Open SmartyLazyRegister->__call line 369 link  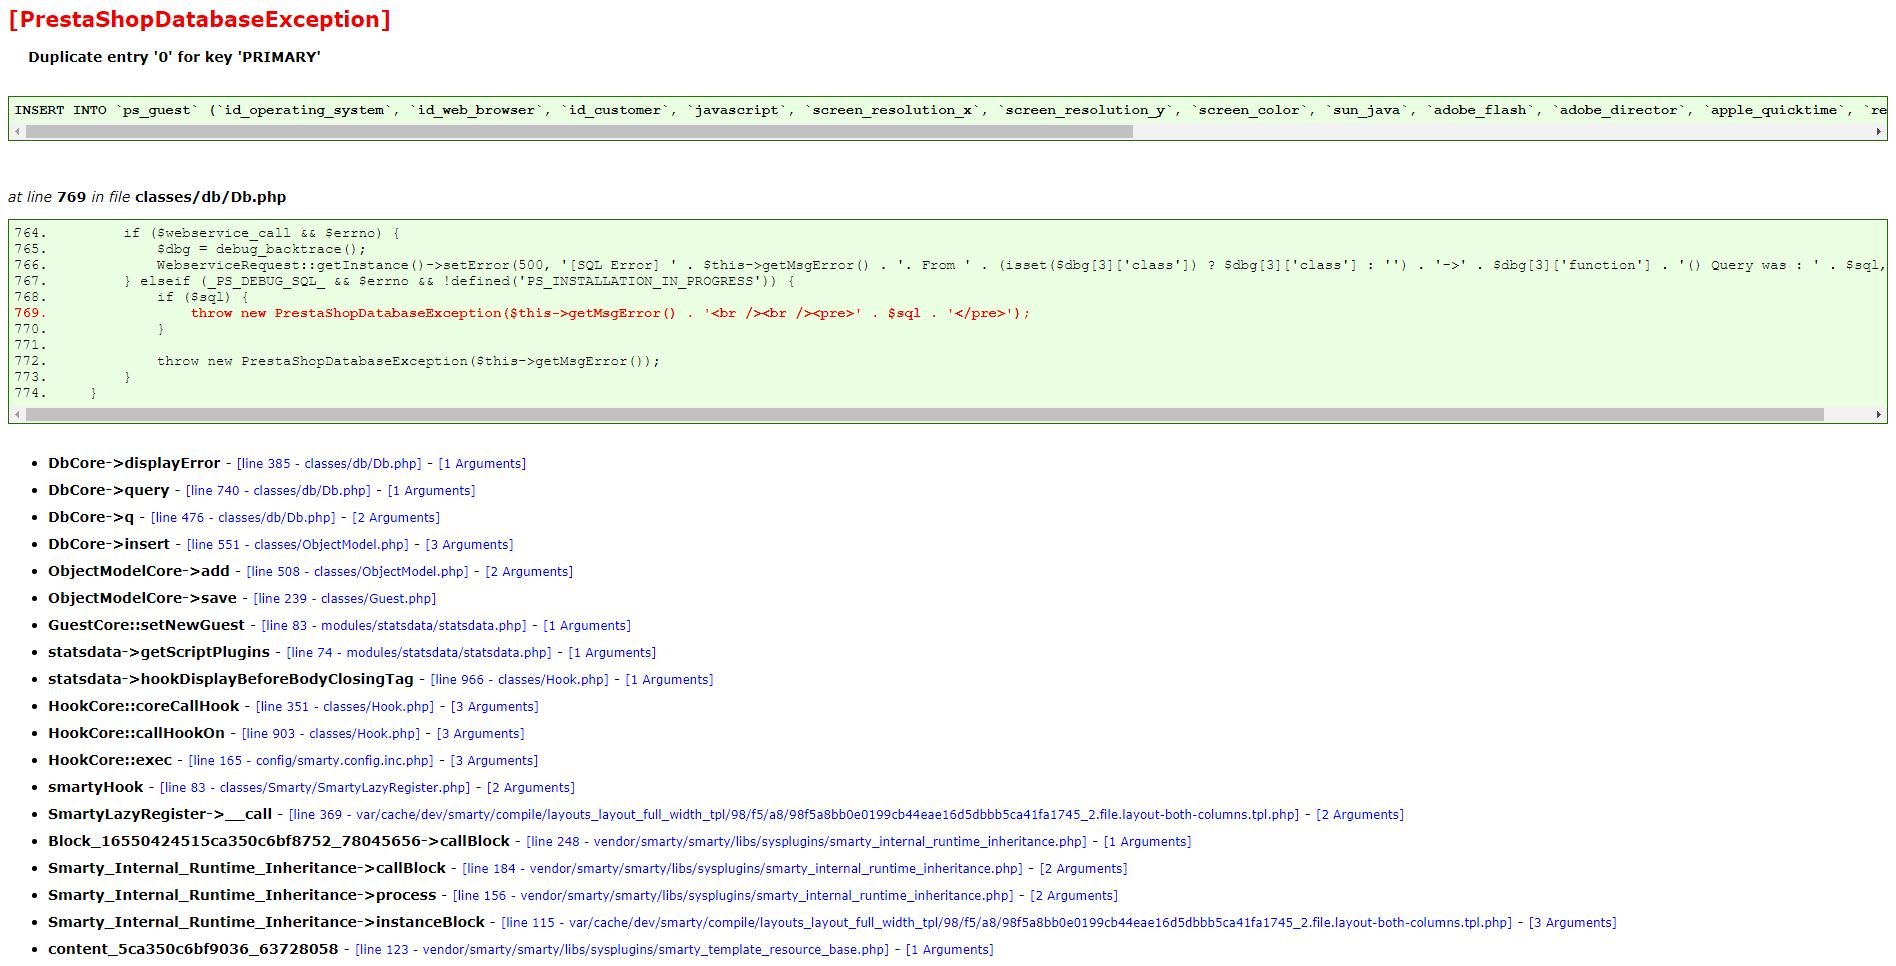tap(794, 815)
